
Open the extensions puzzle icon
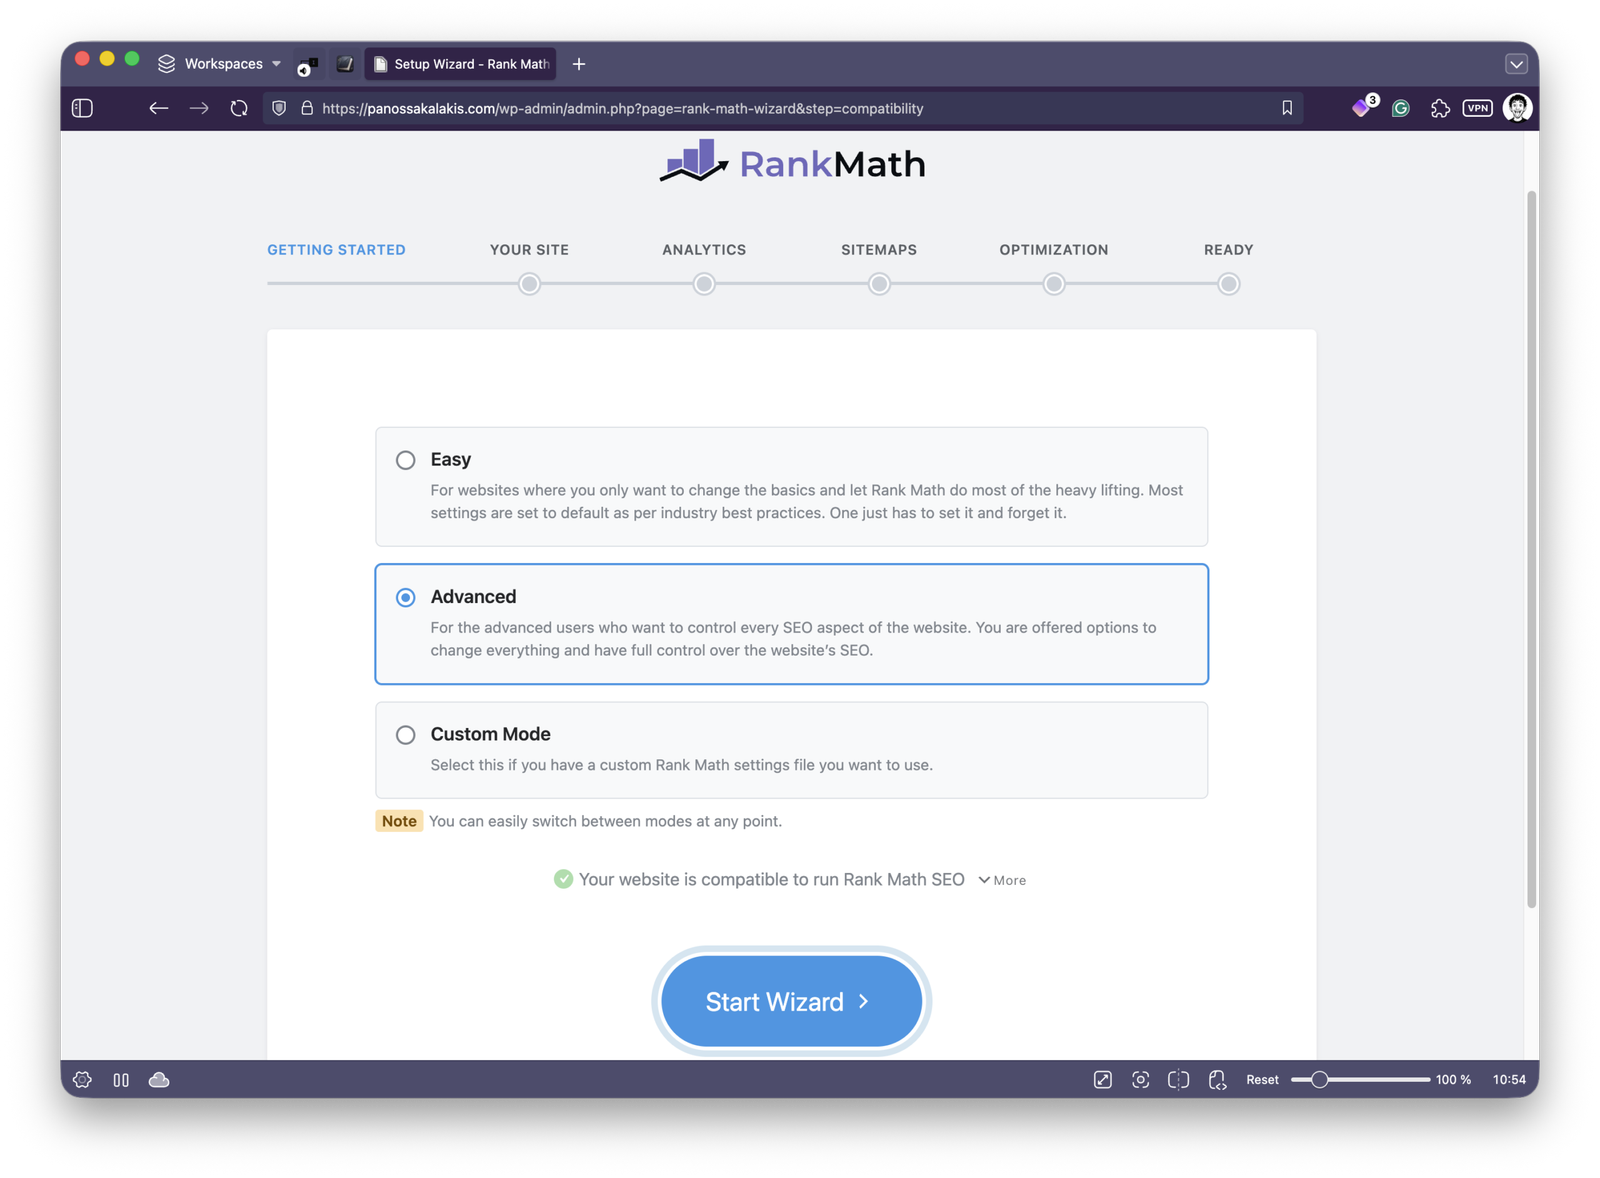coord(1440,108)
